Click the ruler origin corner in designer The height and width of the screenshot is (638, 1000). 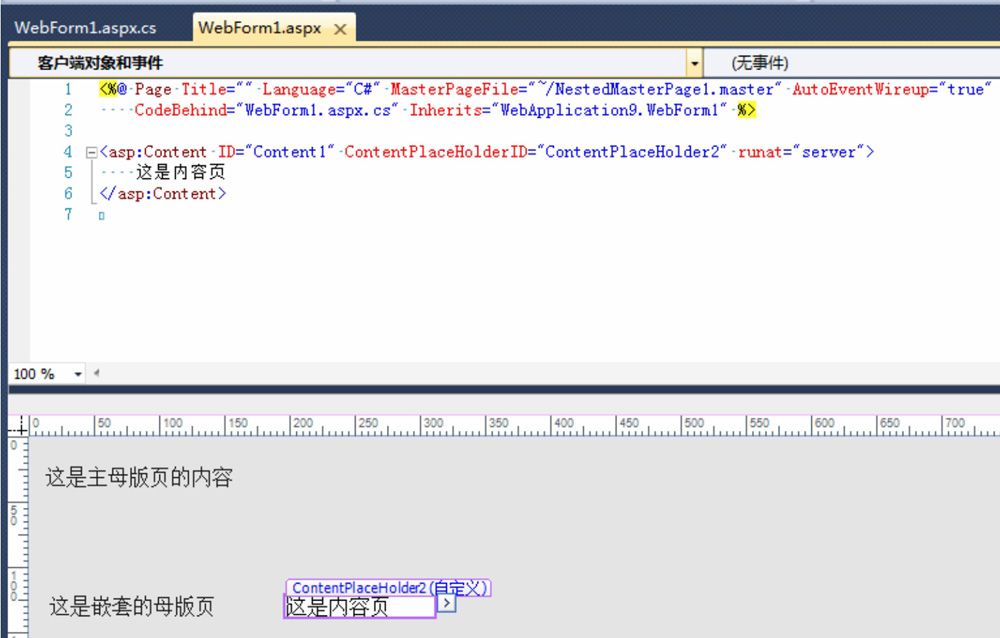19,426
